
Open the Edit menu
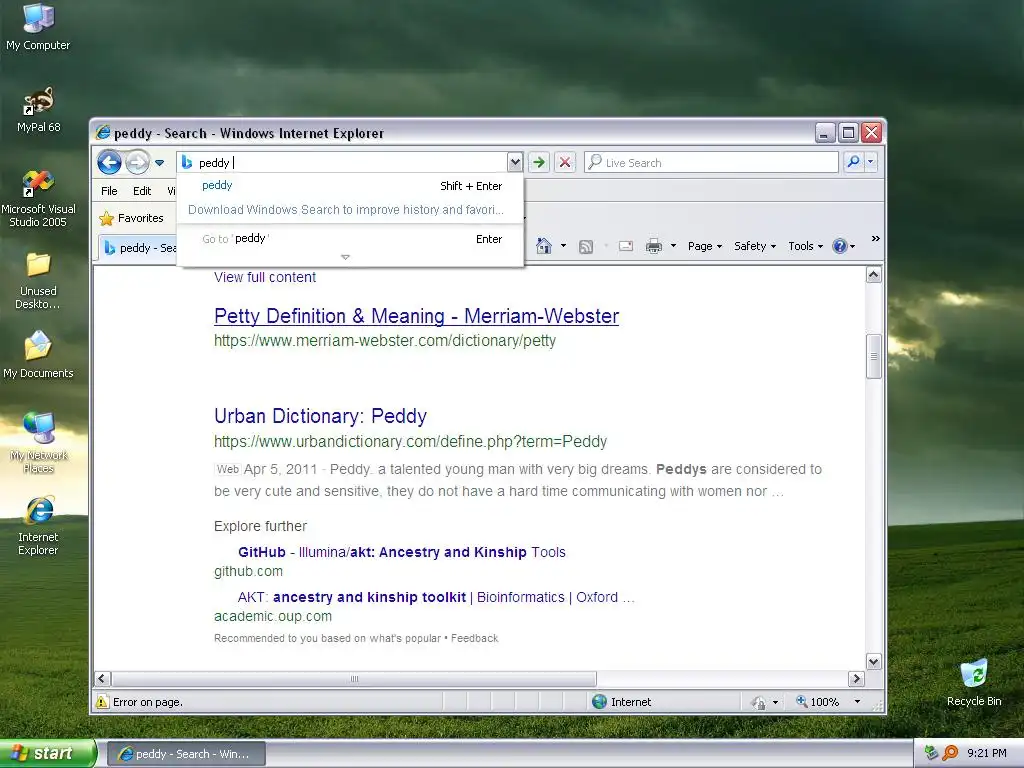[142, 191]
